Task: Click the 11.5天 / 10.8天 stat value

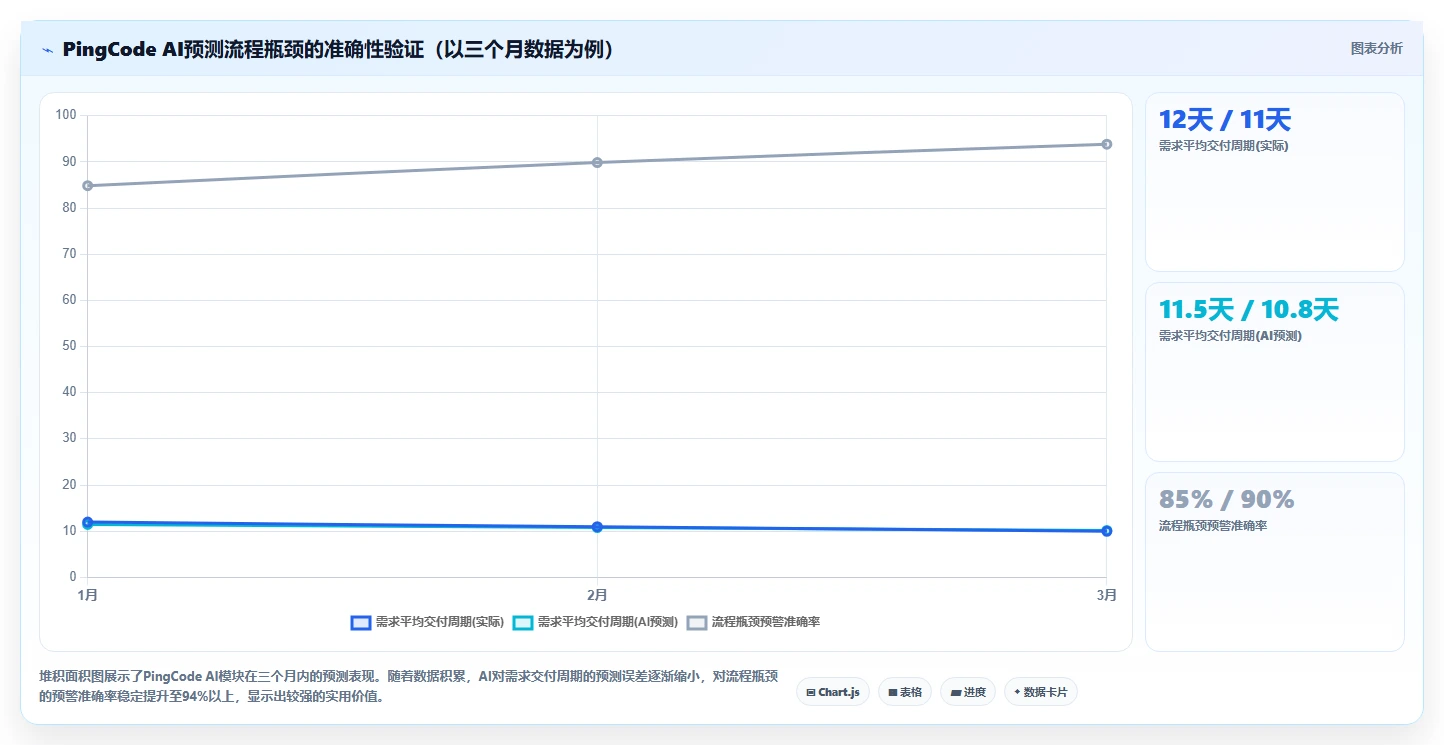Action: coord(1248,310)
